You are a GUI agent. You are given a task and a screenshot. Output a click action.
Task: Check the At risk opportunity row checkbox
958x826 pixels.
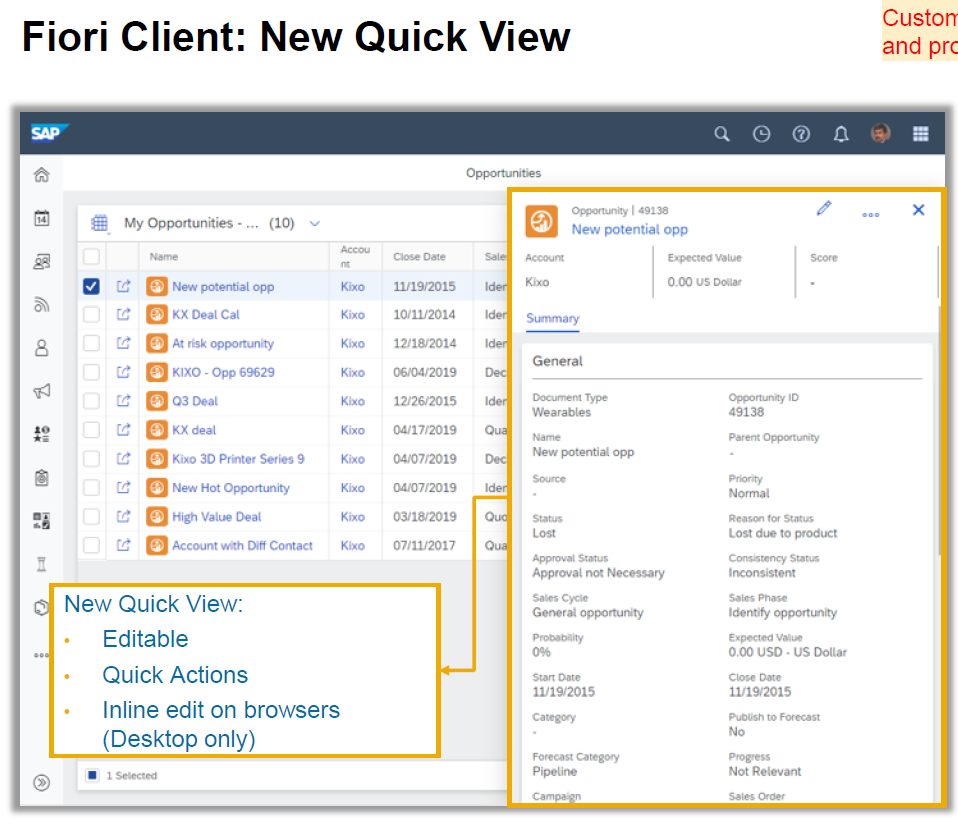[92, 343]
